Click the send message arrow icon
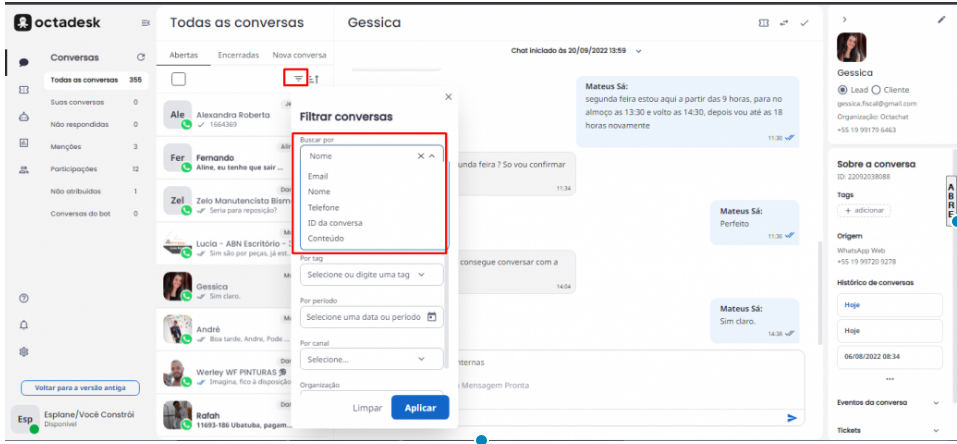Image resolution: width=957 pixels, height=444 pixels. [x=792, y=418]
